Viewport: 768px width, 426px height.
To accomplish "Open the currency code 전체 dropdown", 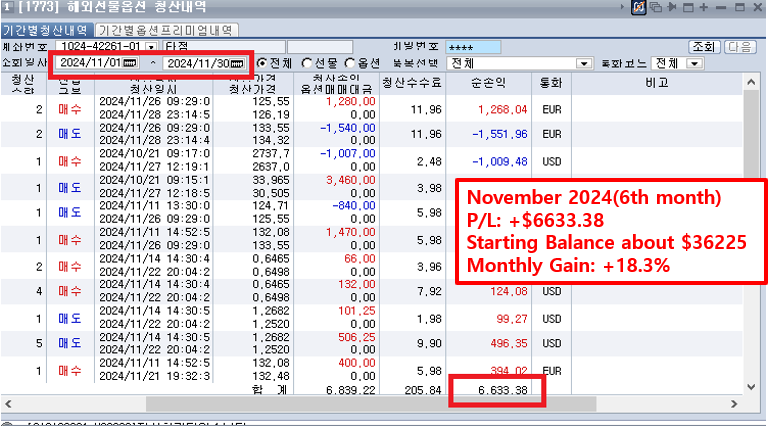I will (694, 63).
